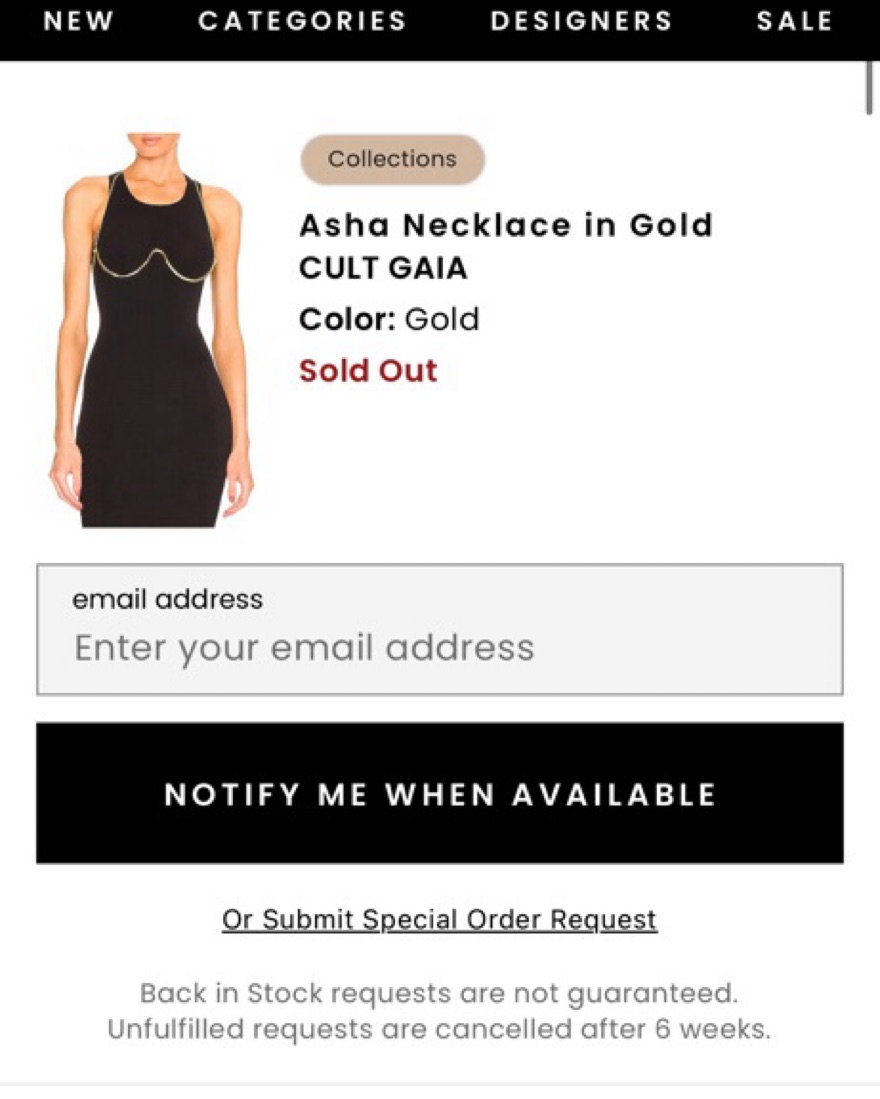Image resolution: width=880 pixels, height=1099 pixels.
Task: Focus the Enter your email address field
Action: click(x=440, y=648)
